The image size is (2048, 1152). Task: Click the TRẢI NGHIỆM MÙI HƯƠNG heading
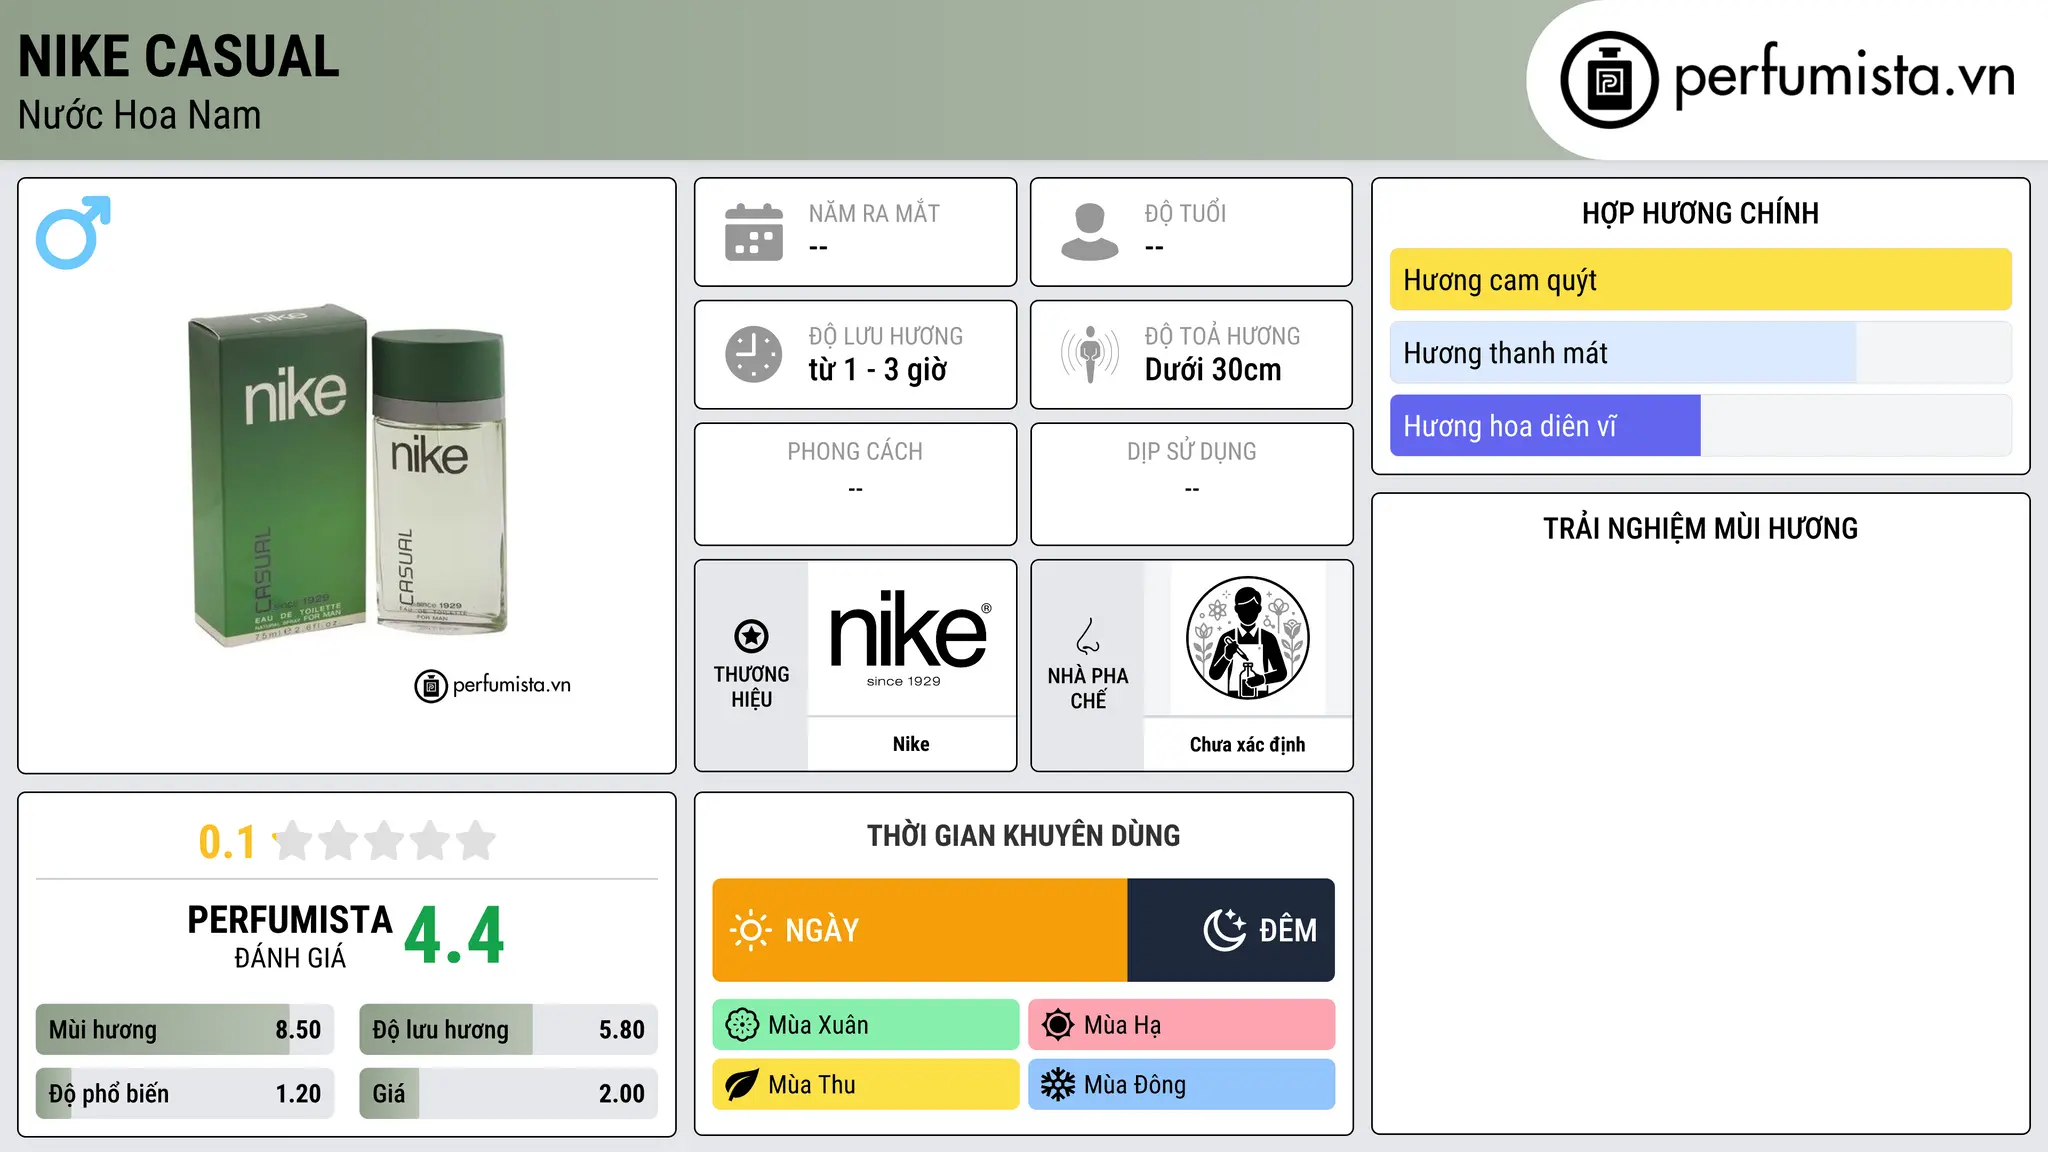[x=1700, y=528]
